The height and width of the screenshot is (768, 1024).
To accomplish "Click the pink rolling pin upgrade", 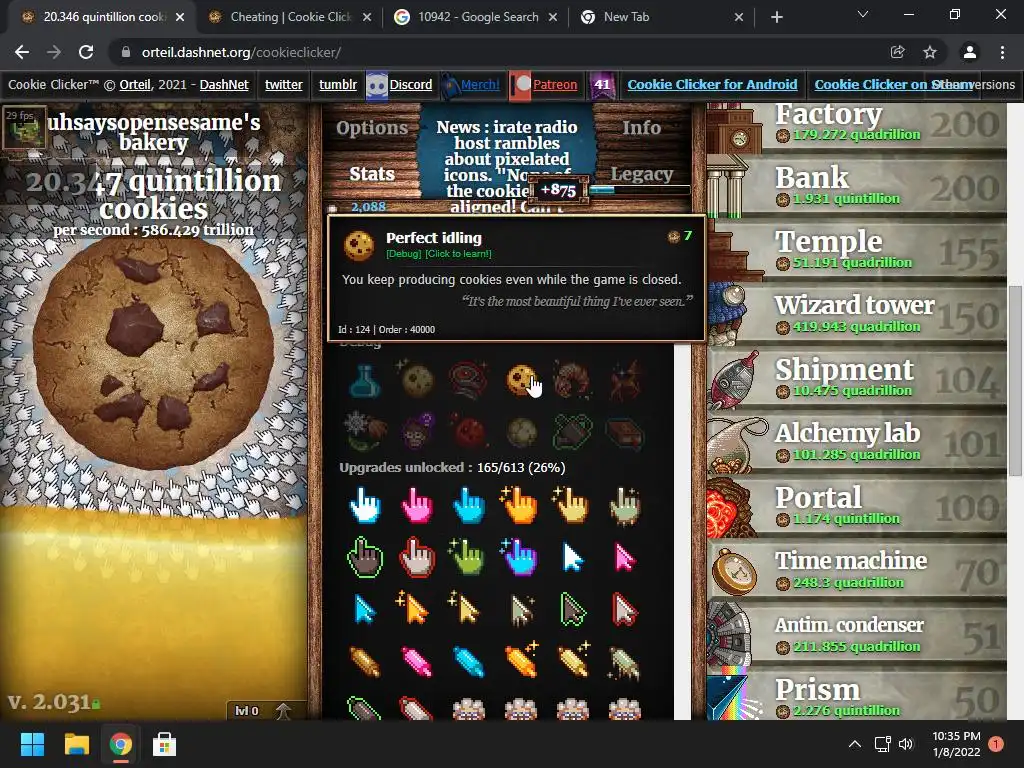I will tap(417, 662).
